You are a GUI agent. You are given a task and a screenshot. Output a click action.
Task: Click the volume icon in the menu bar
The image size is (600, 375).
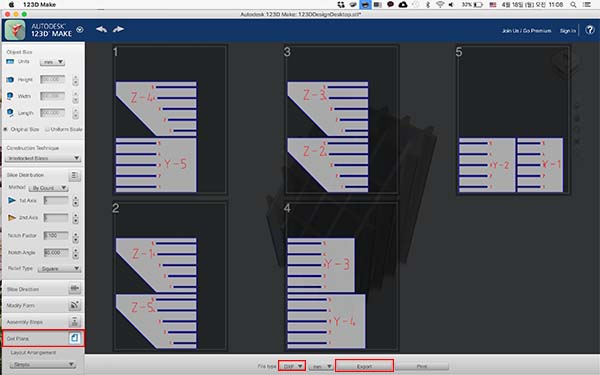(452, 5)
